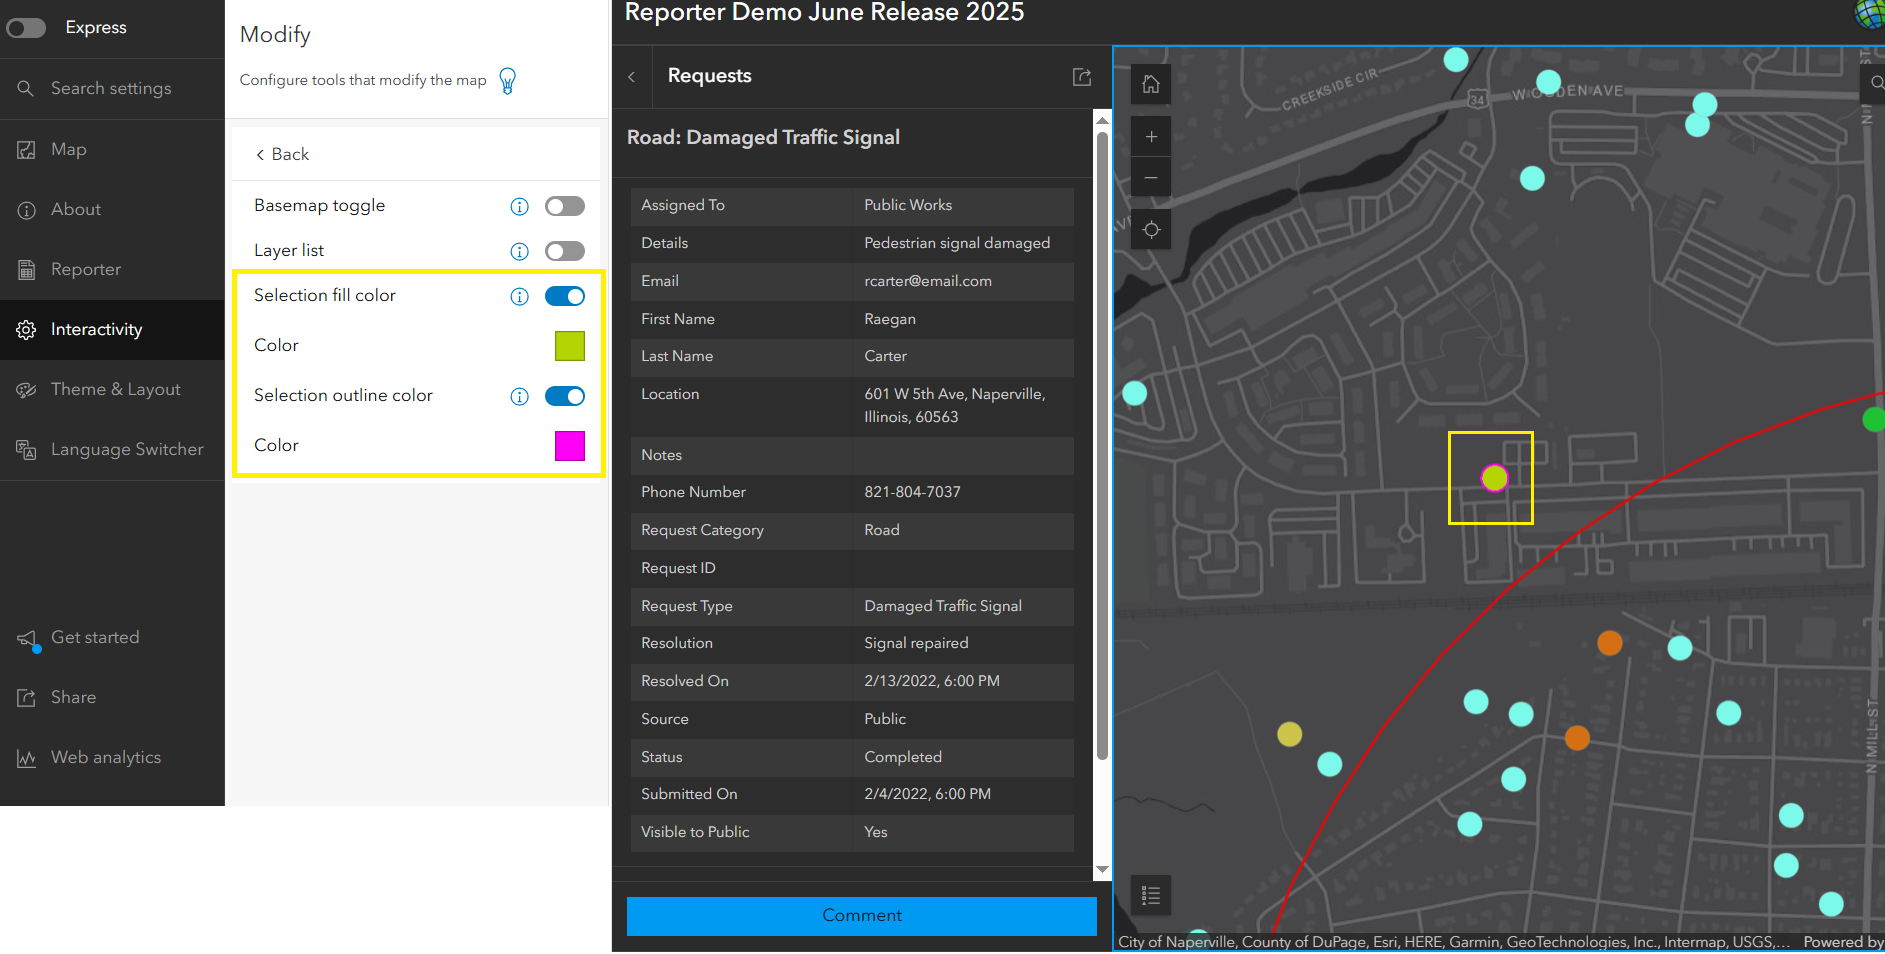Image resolution: width=1885 pixels, height=954 pixels.
Task: Click the lightbulb tip icon
Action: pyautogui.click(x=508, y=81)
